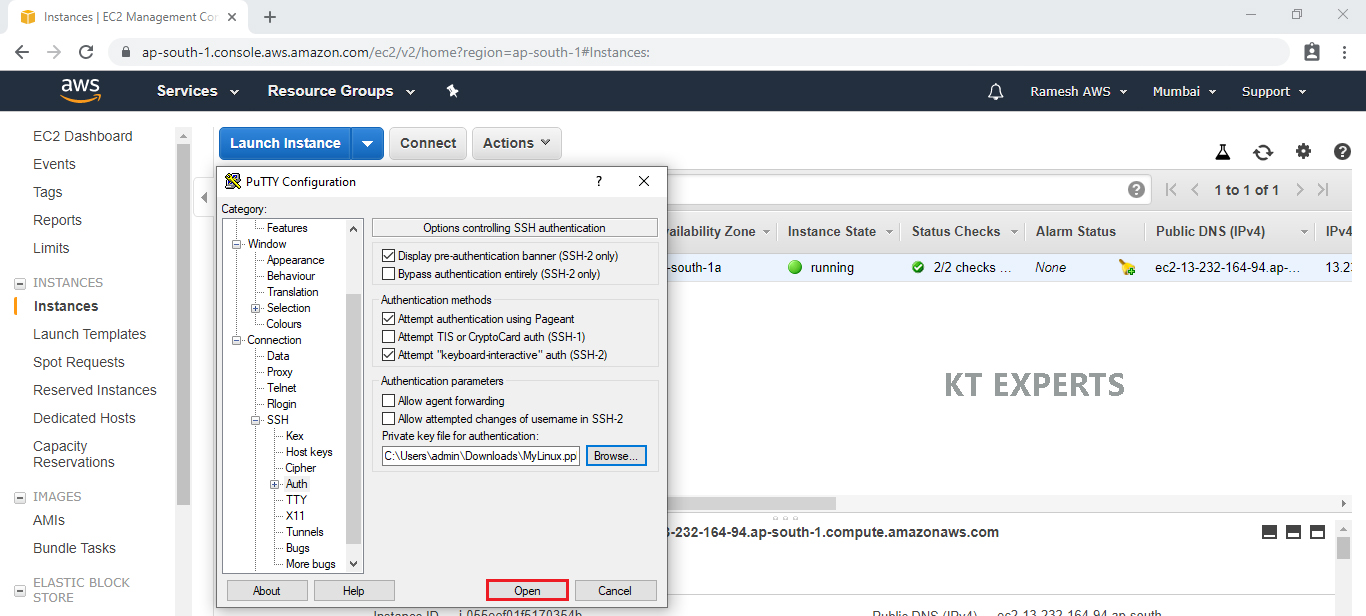Click the alarm status add icon

pos(1127,267)
